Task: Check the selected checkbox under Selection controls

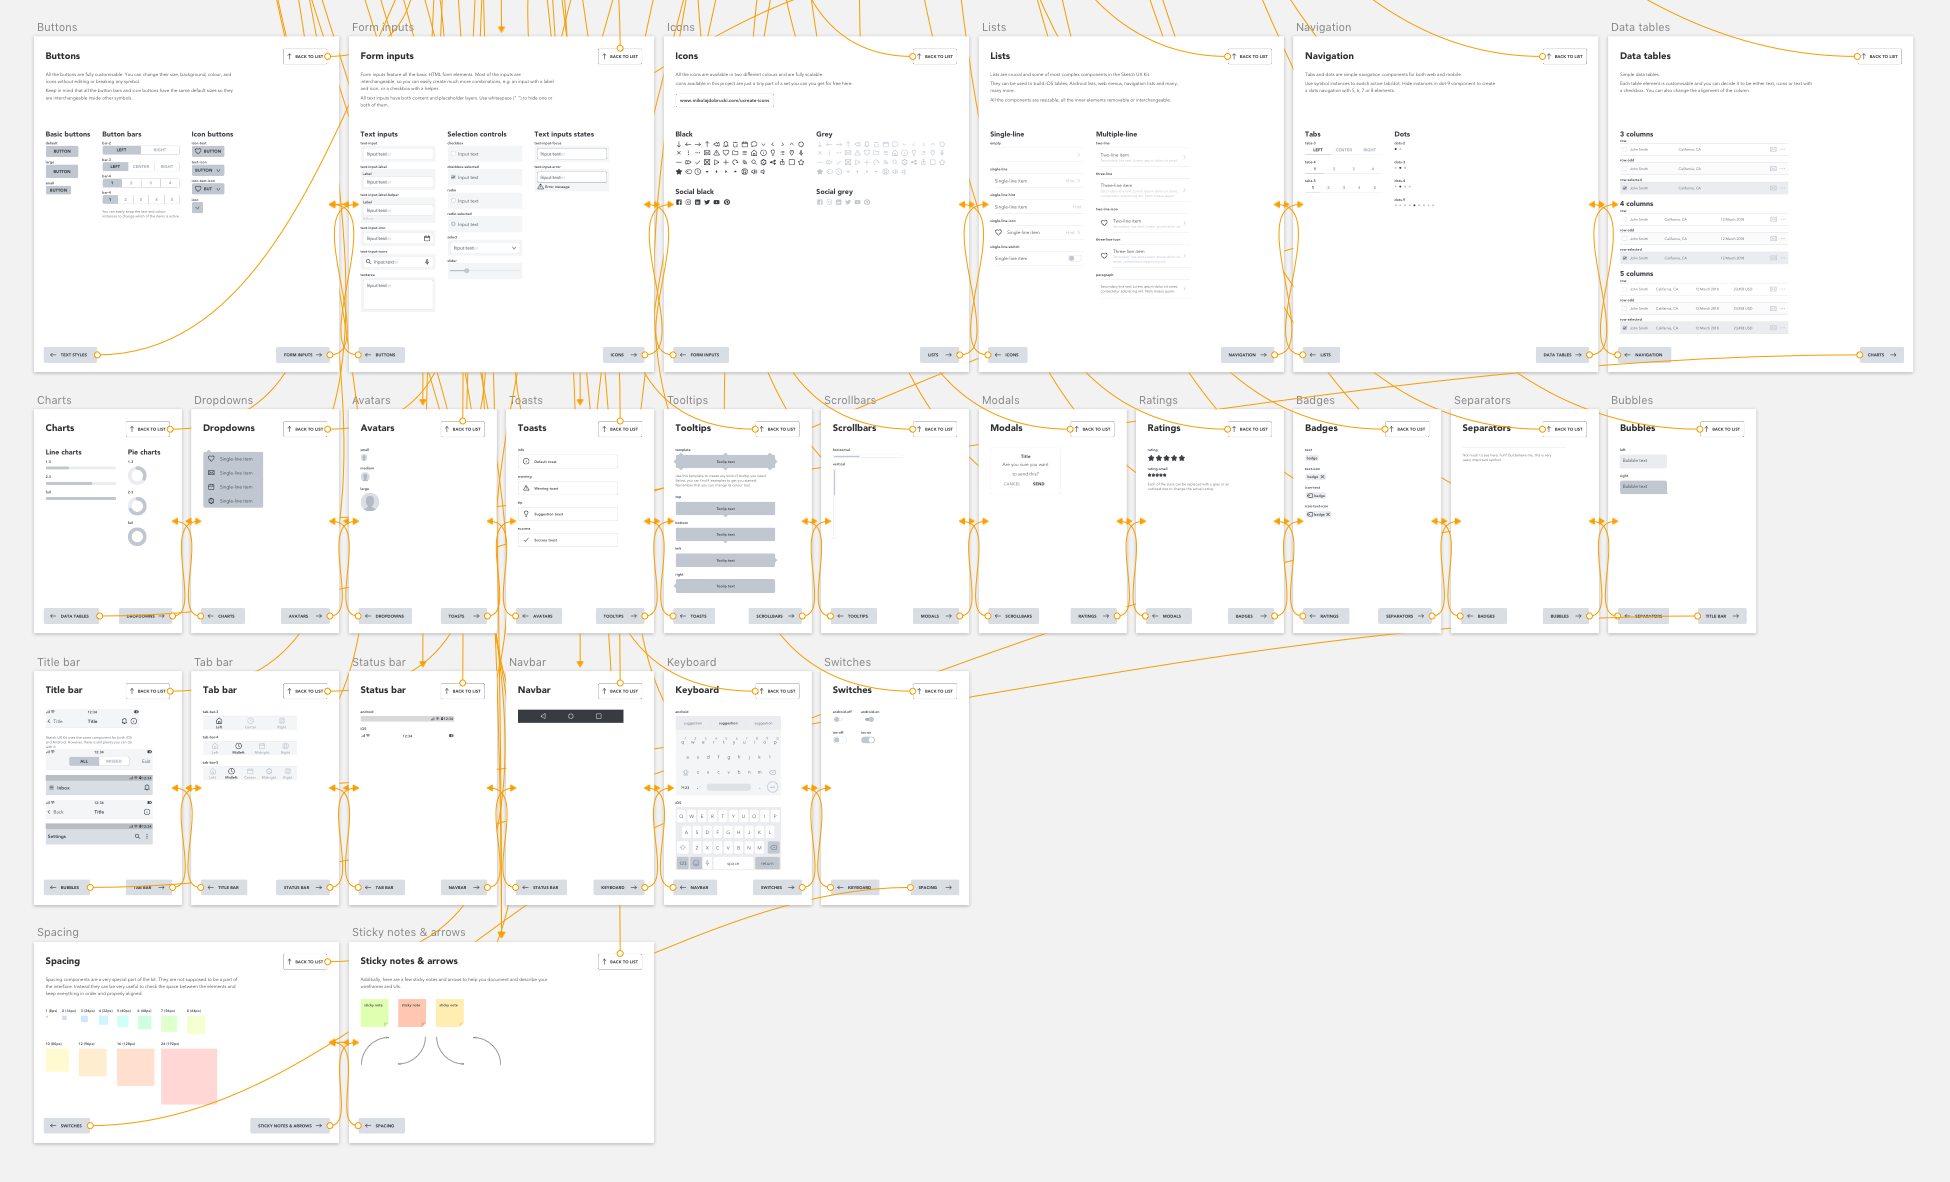Action: coord(453,177)
